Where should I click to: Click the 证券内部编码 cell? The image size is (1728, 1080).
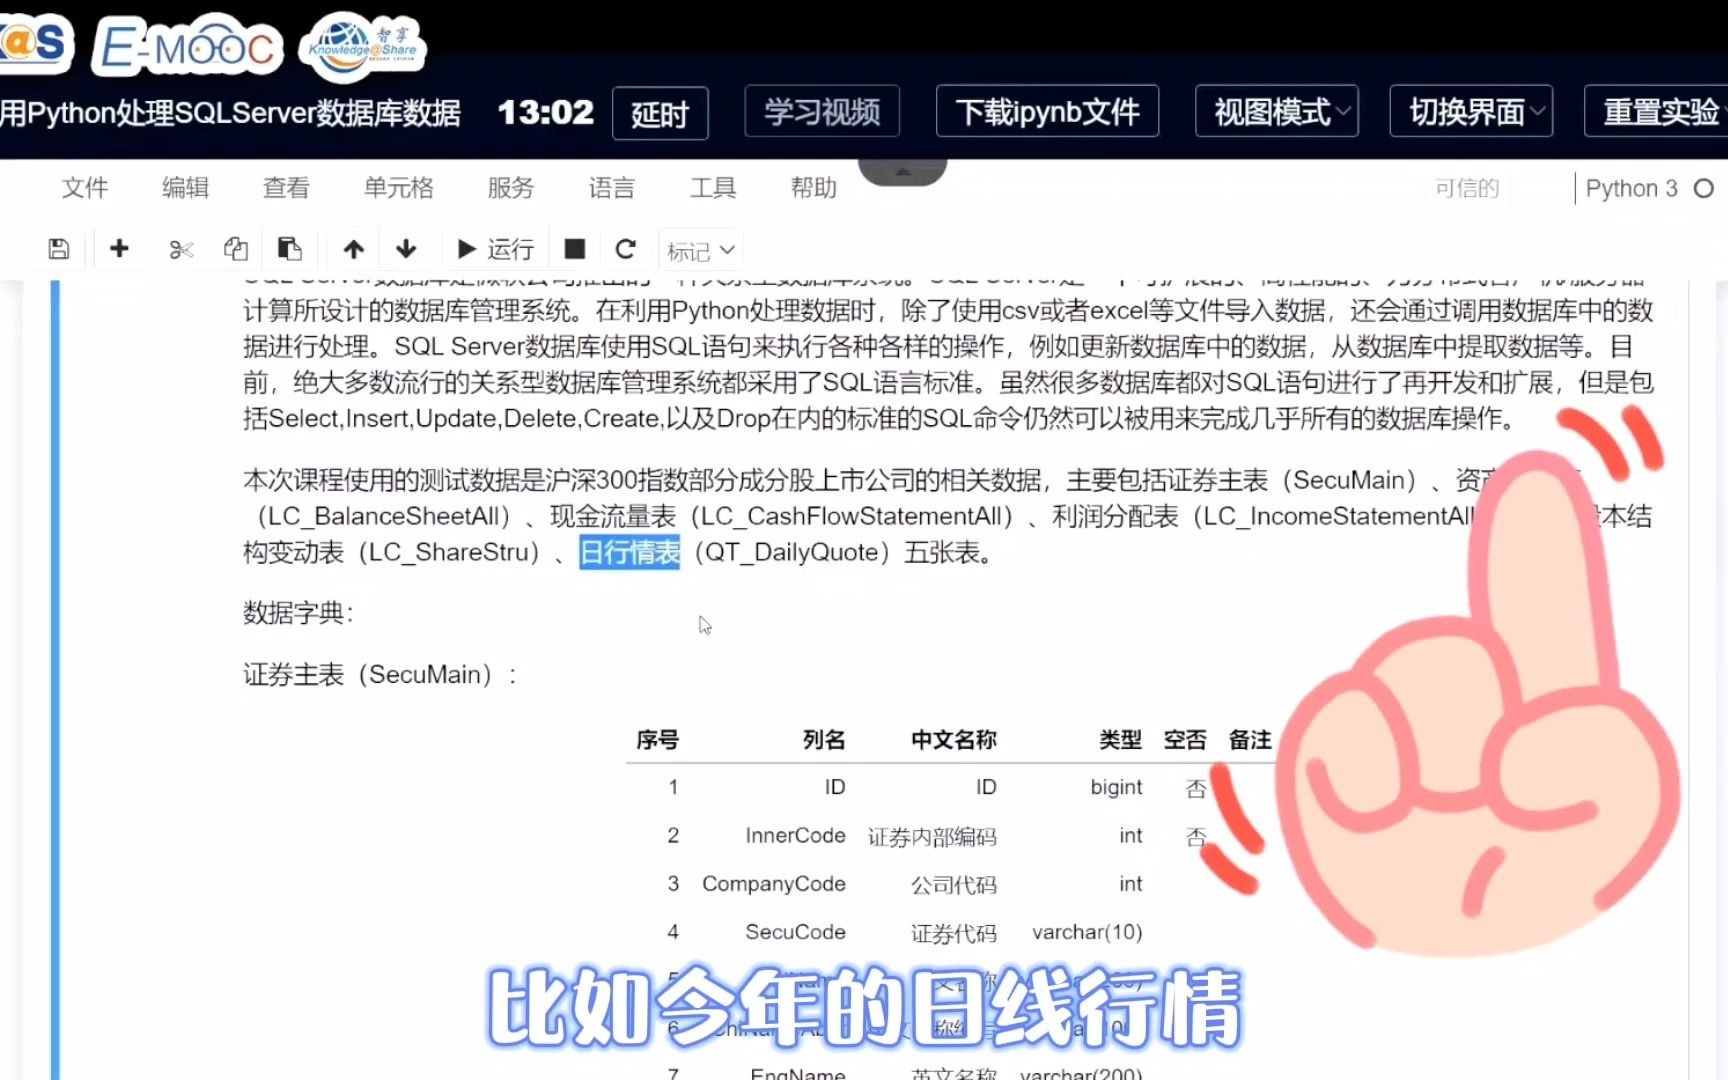click(x=932, y=836)
